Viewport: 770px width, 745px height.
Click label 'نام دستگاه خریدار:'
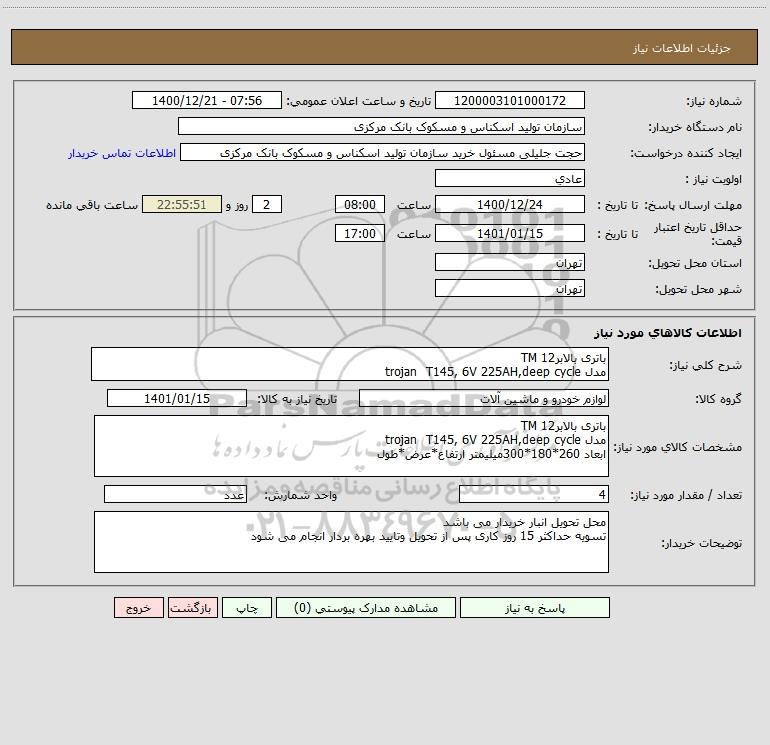pyautogui.click(x=695, y=128)
